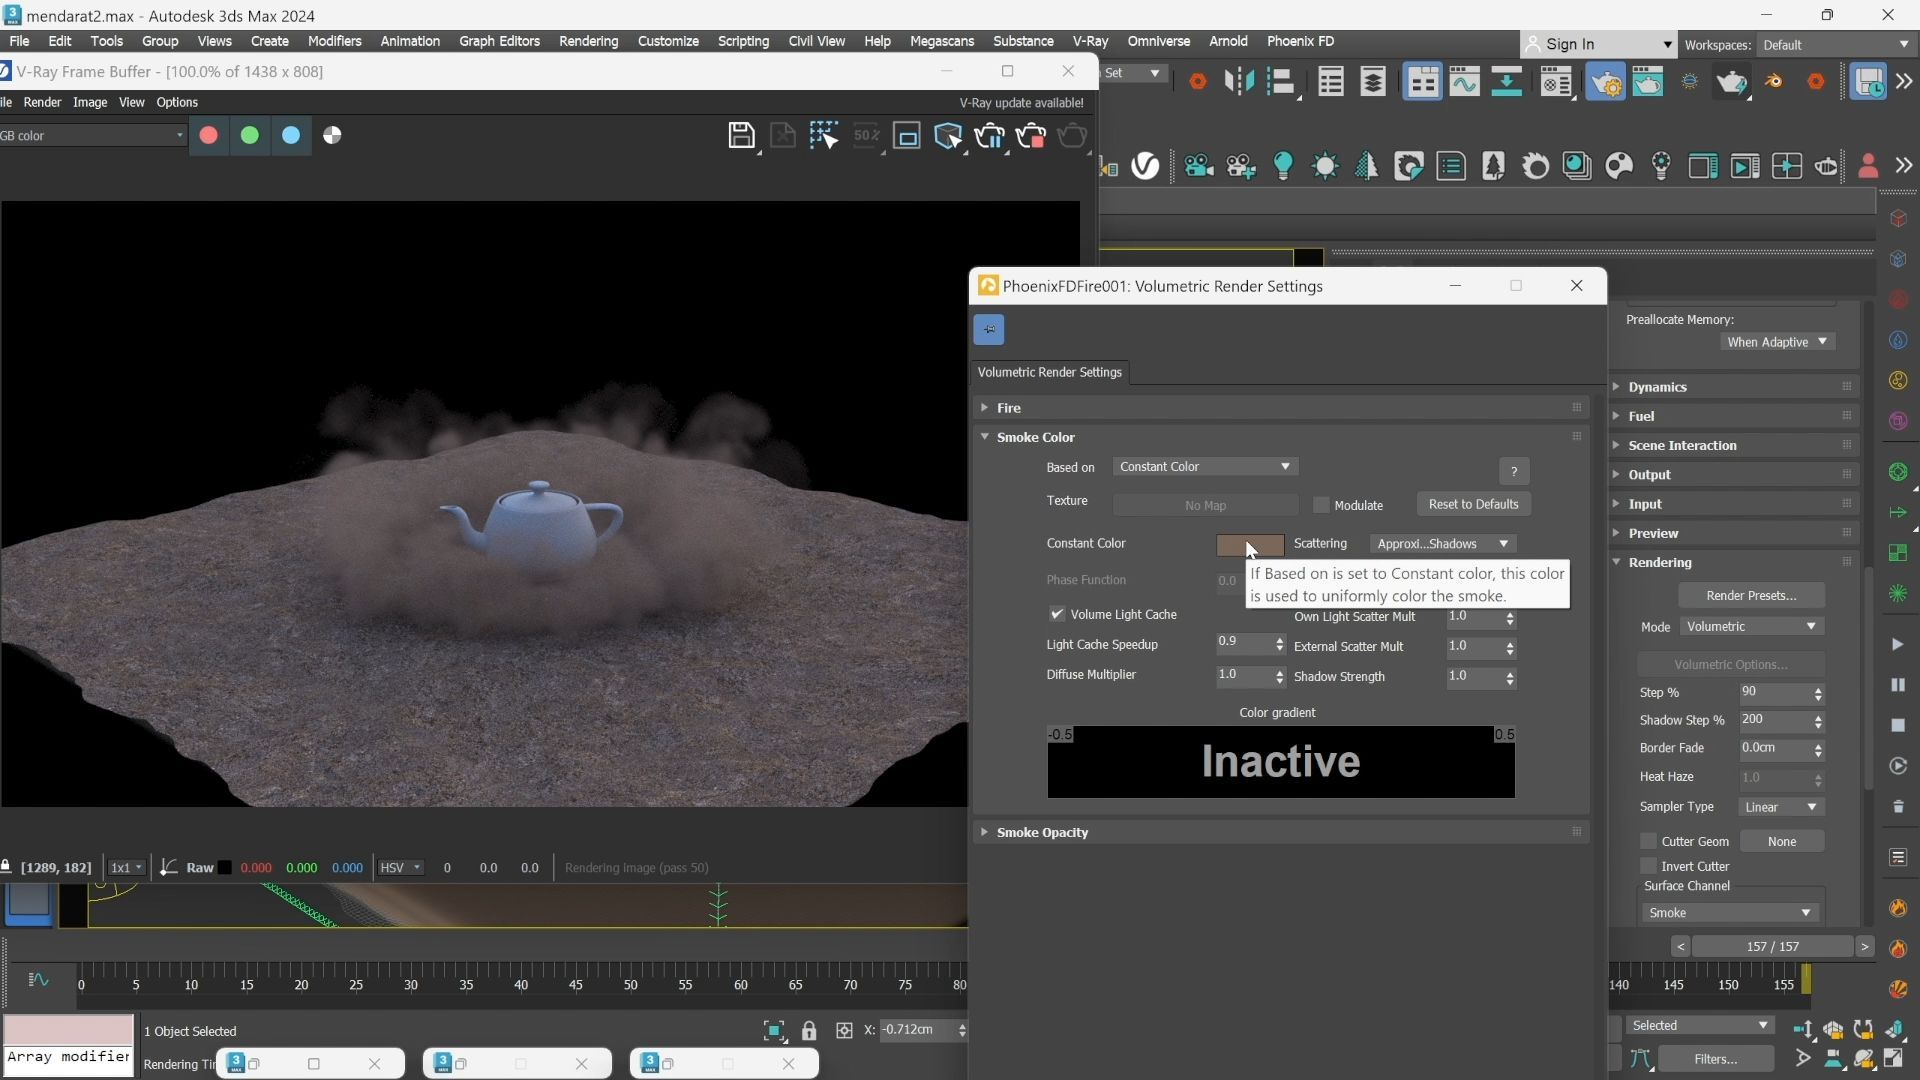Open the Rendering menu

(588, 41)
